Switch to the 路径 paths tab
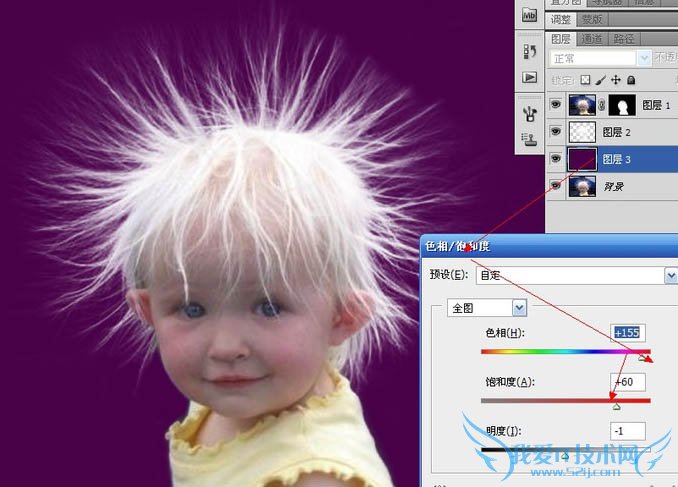 (624, 39)
